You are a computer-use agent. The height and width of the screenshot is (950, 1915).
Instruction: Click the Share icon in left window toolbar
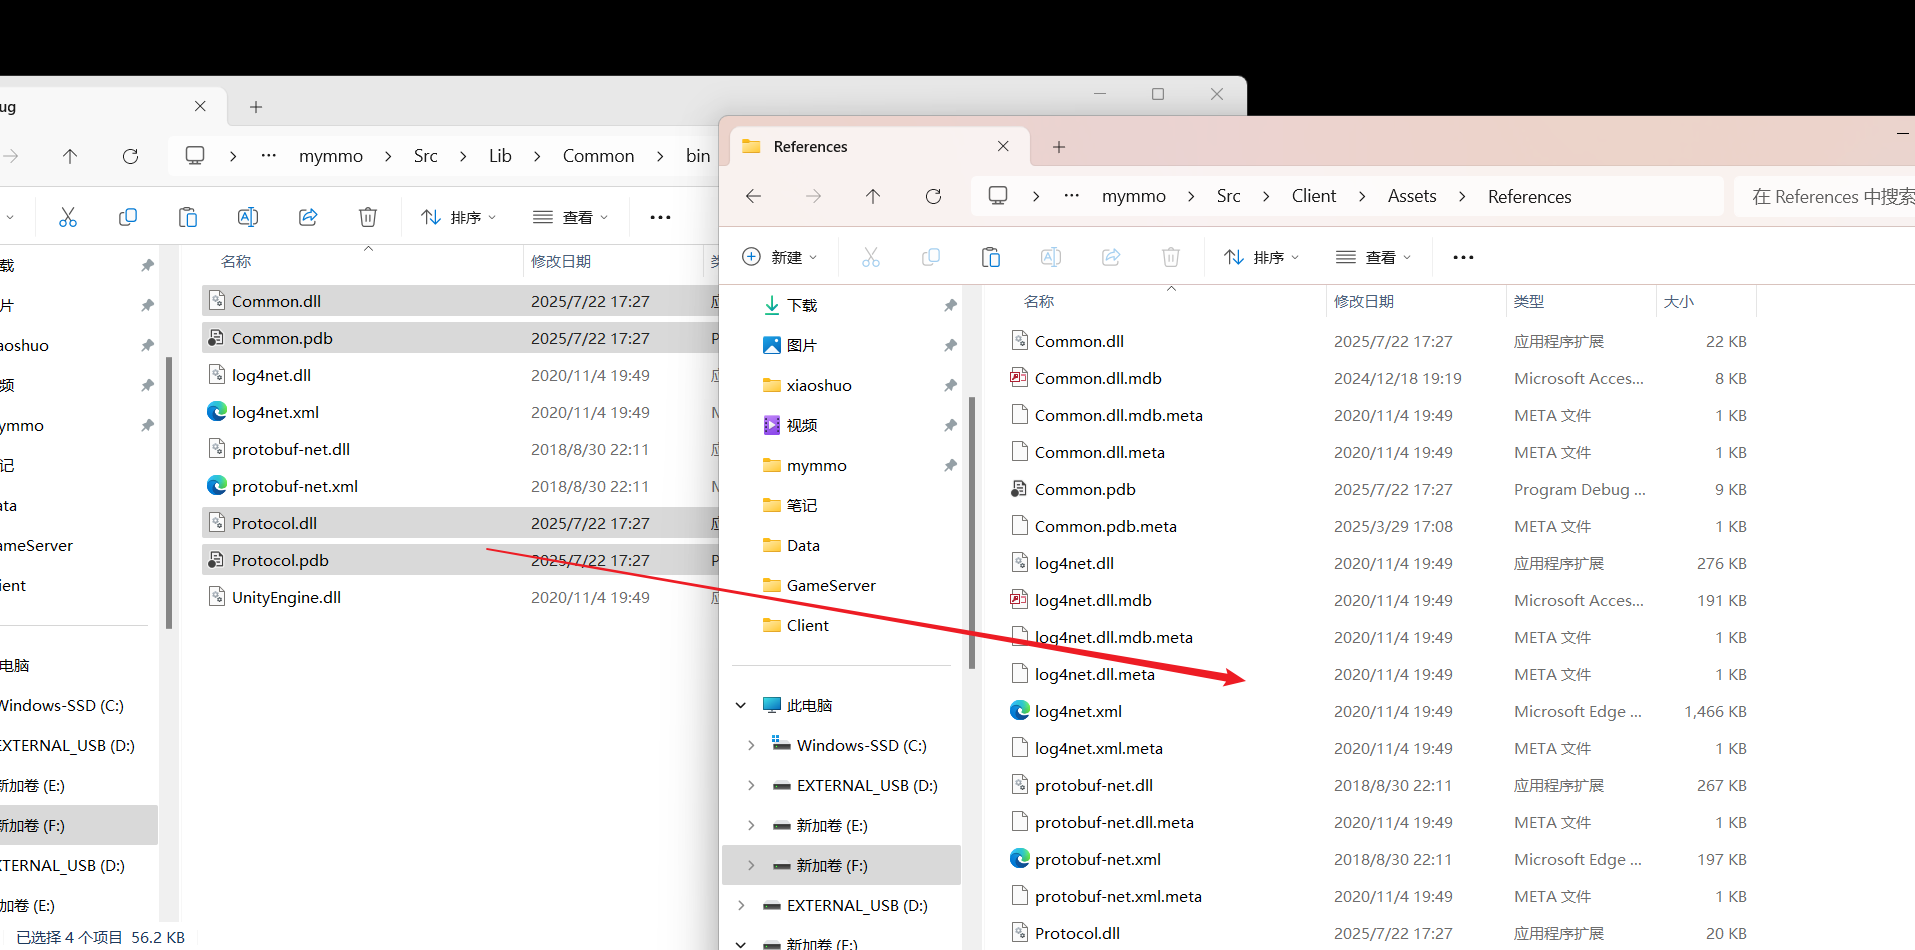(308, 217)
